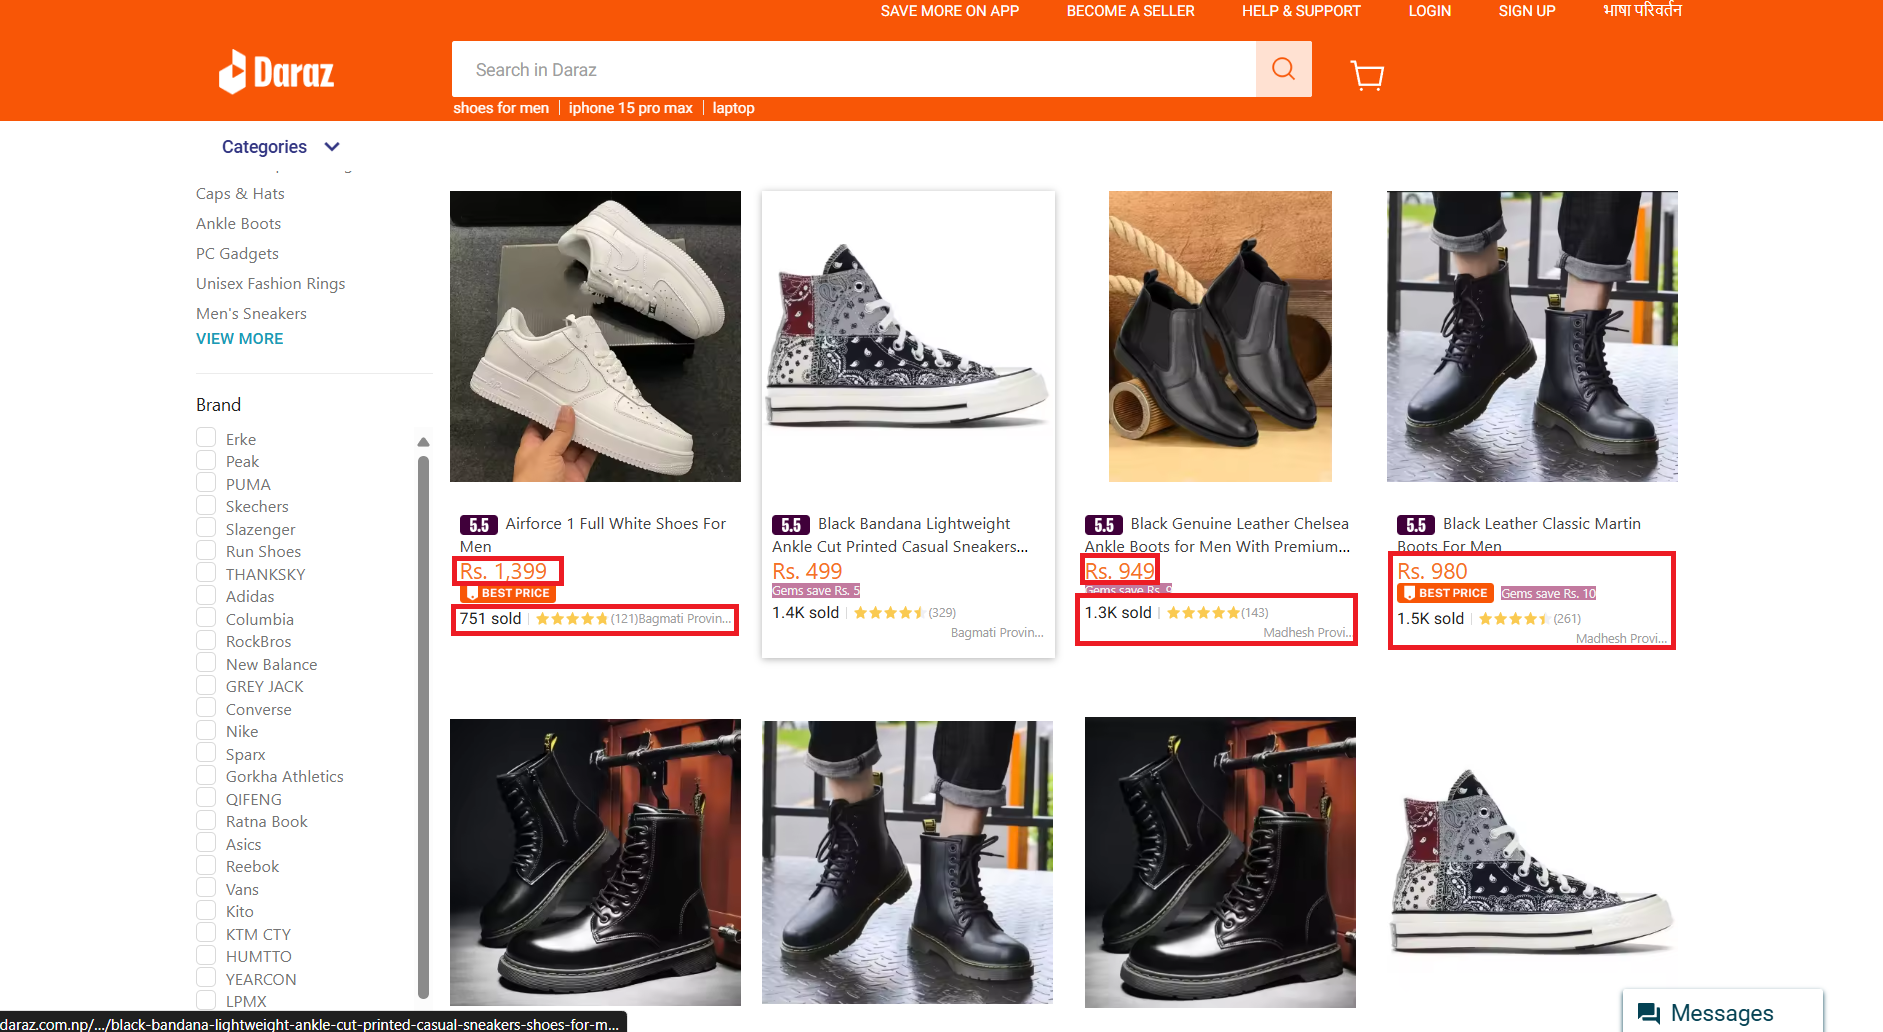The height and width of the screenshot is (1032, 1883).
Task: Click 5.5 badge on Classic Martin Boots
Action: tap(1416, 525)
